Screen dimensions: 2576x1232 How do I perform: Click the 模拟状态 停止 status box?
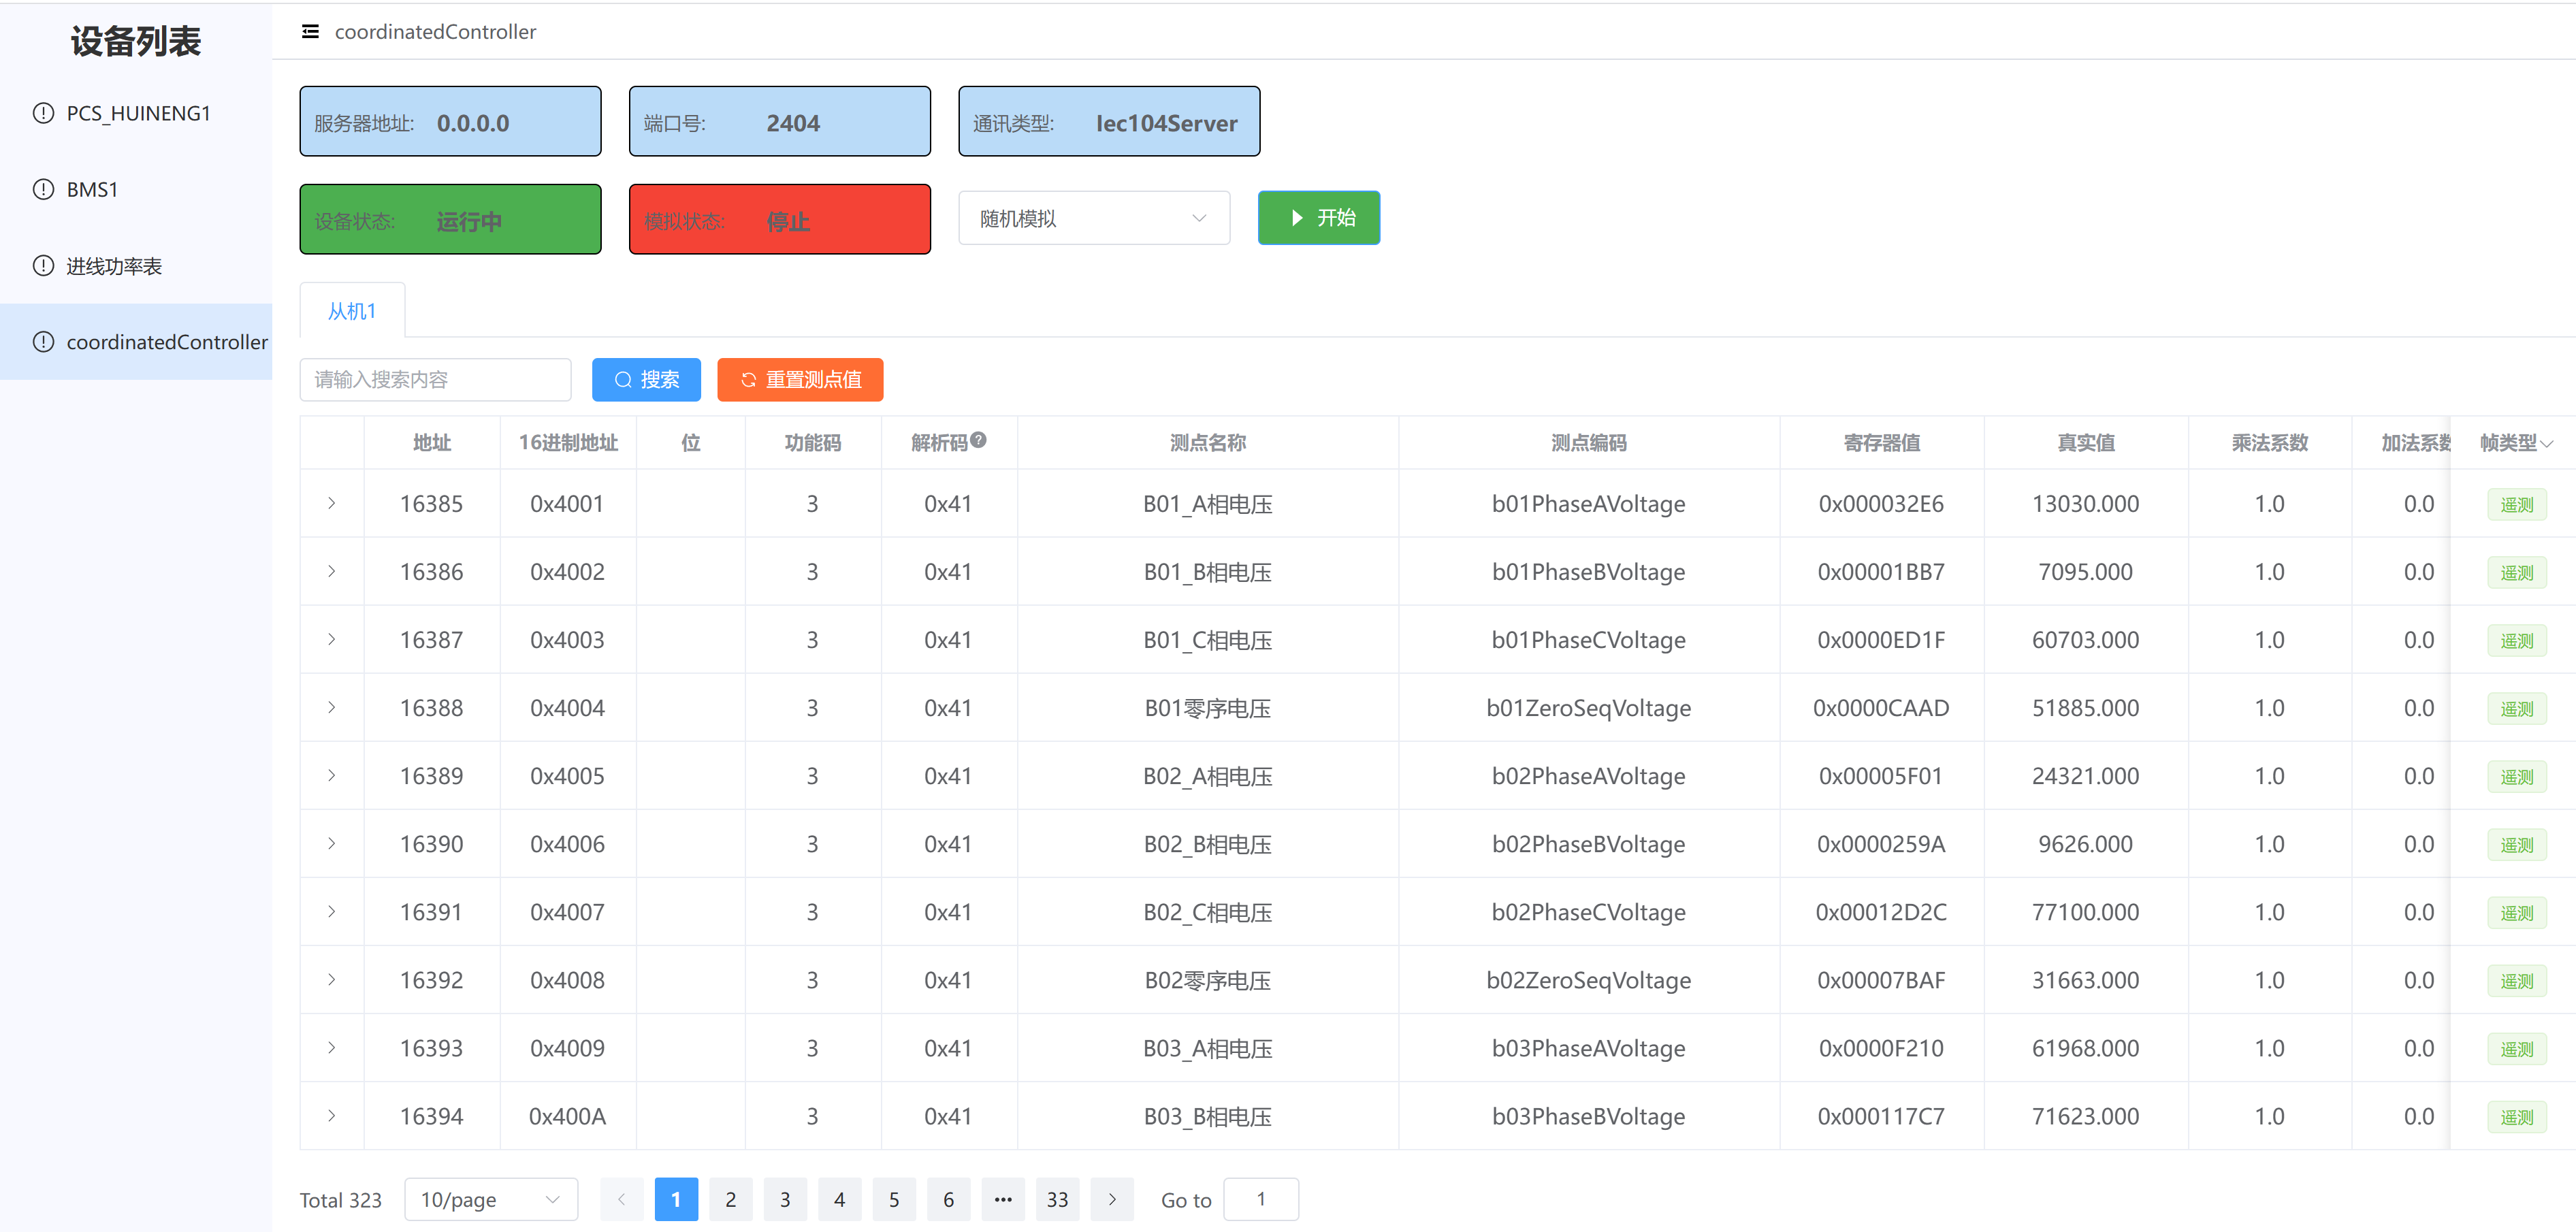tap(780, 219)
